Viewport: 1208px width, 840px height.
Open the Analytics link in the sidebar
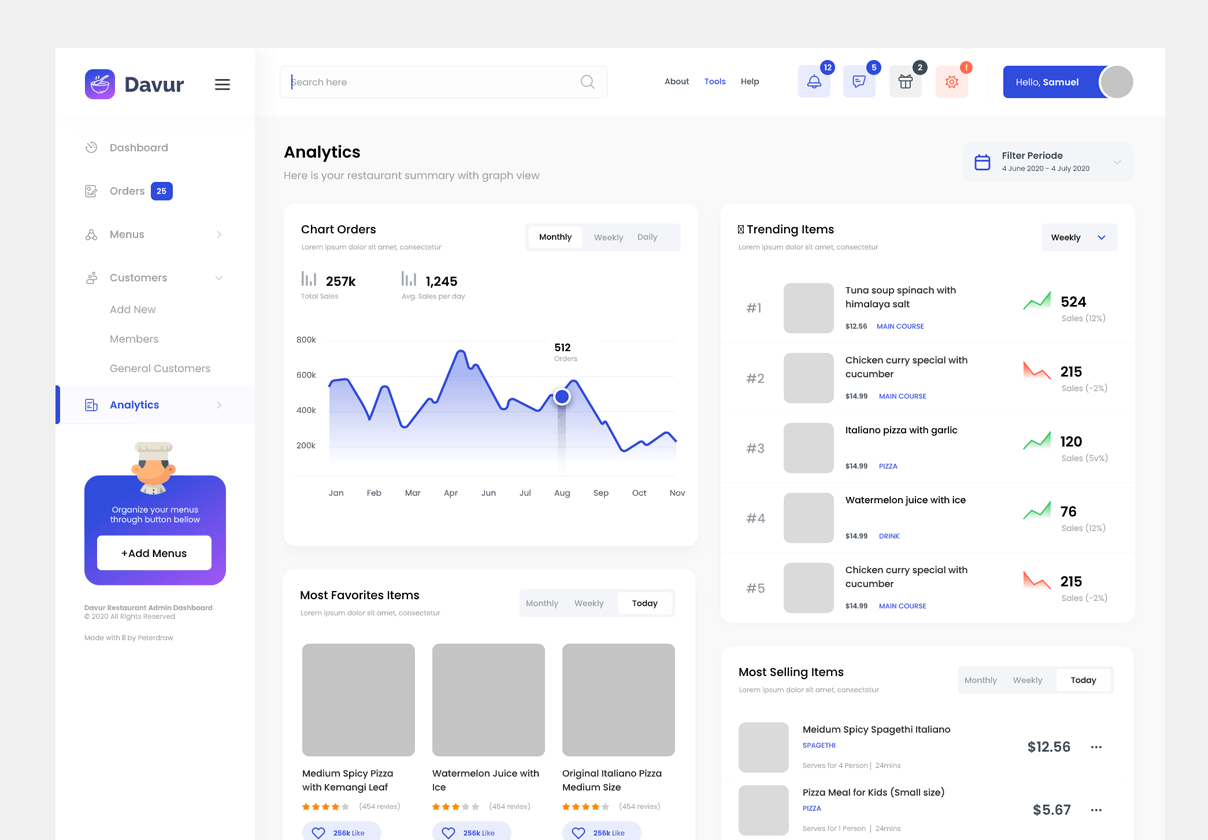(133, 404)
